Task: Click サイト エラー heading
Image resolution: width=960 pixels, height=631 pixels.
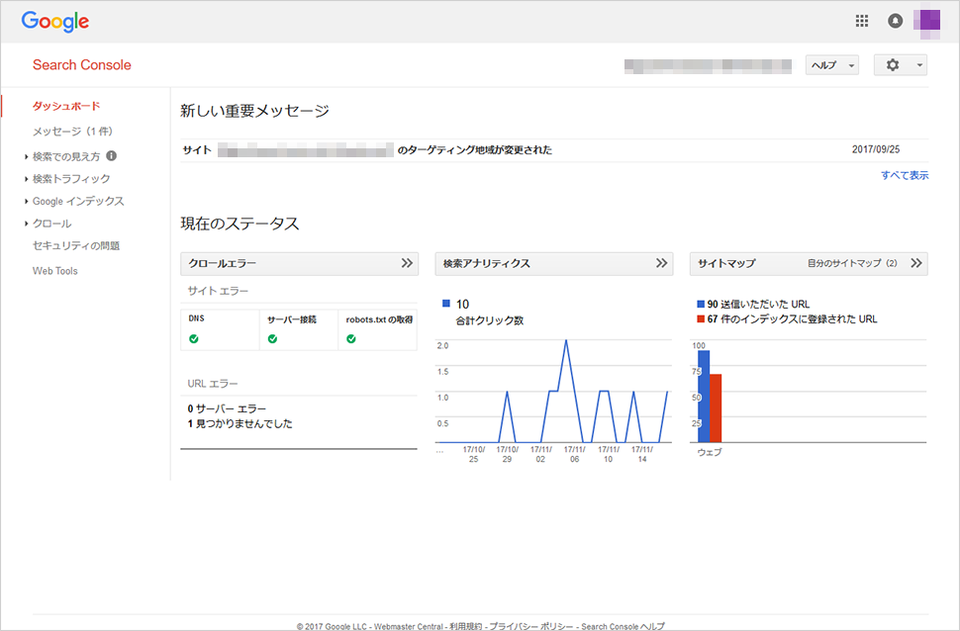Action: 218,291
